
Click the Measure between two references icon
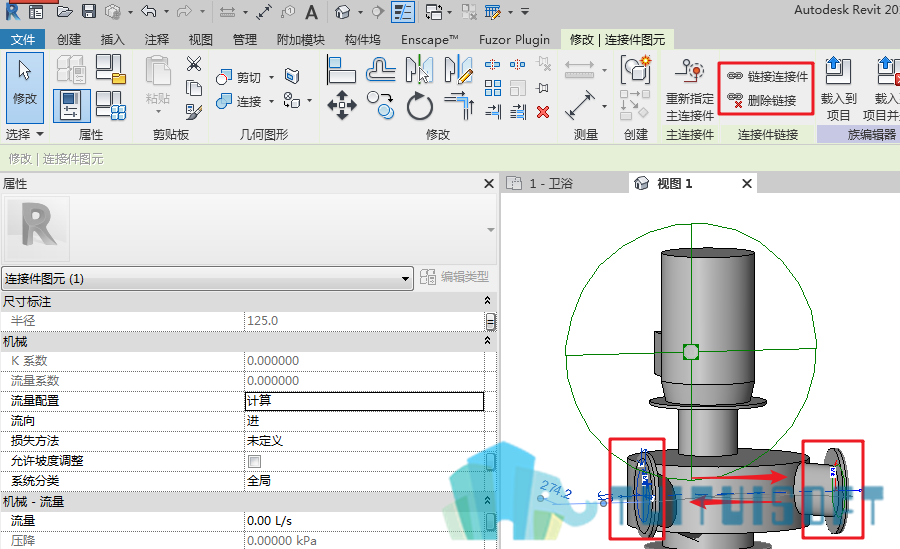[580, 105]
